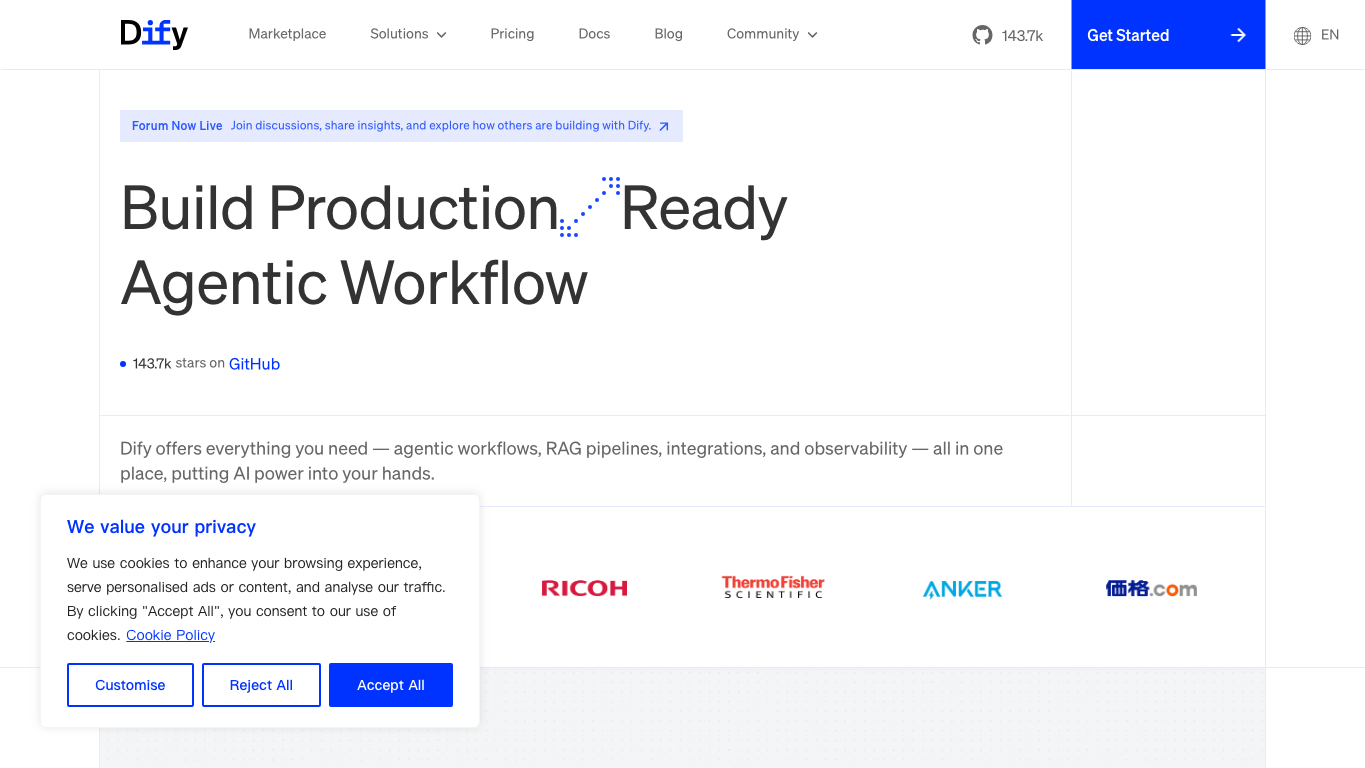The width and height of the screenshot is (1365, 768).
Task: Customise cookie preferences
Action: 130,685
